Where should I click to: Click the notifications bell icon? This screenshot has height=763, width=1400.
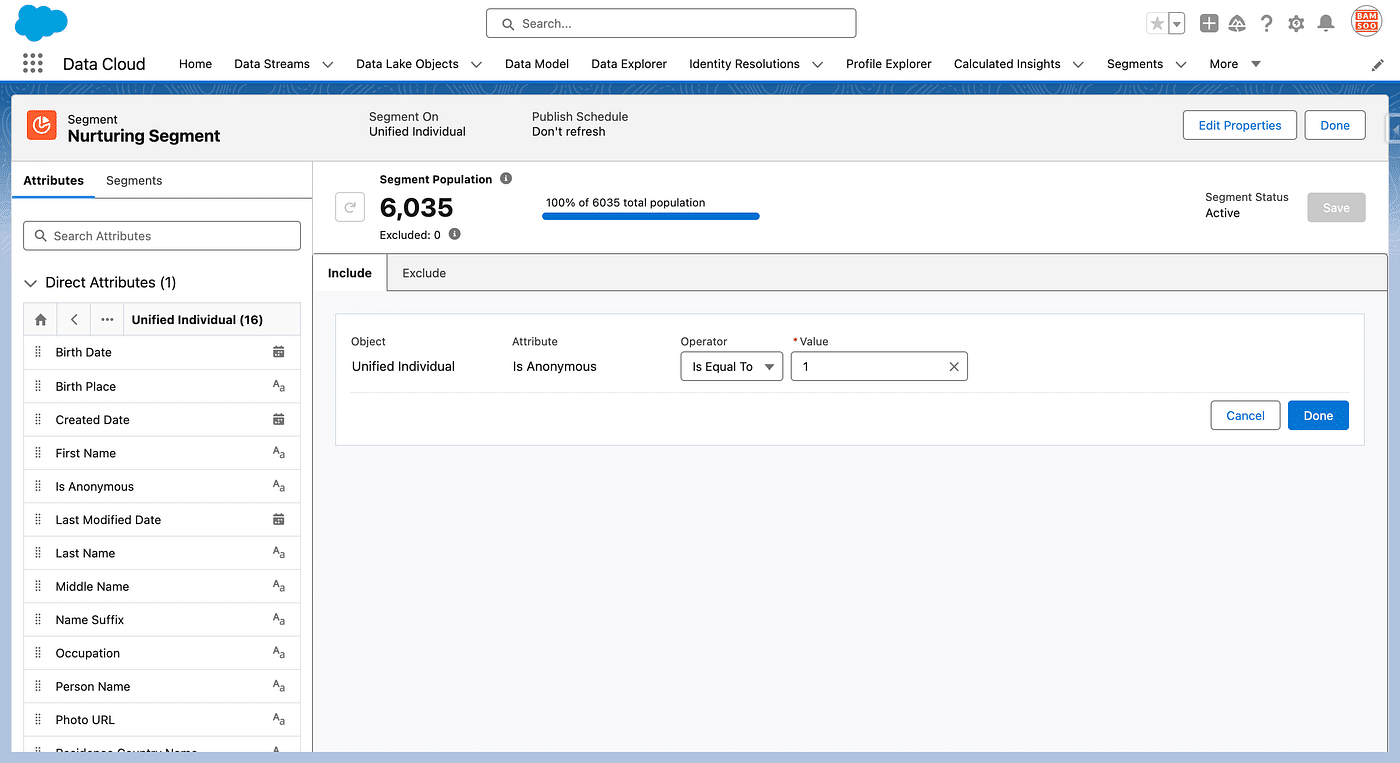1326,23
